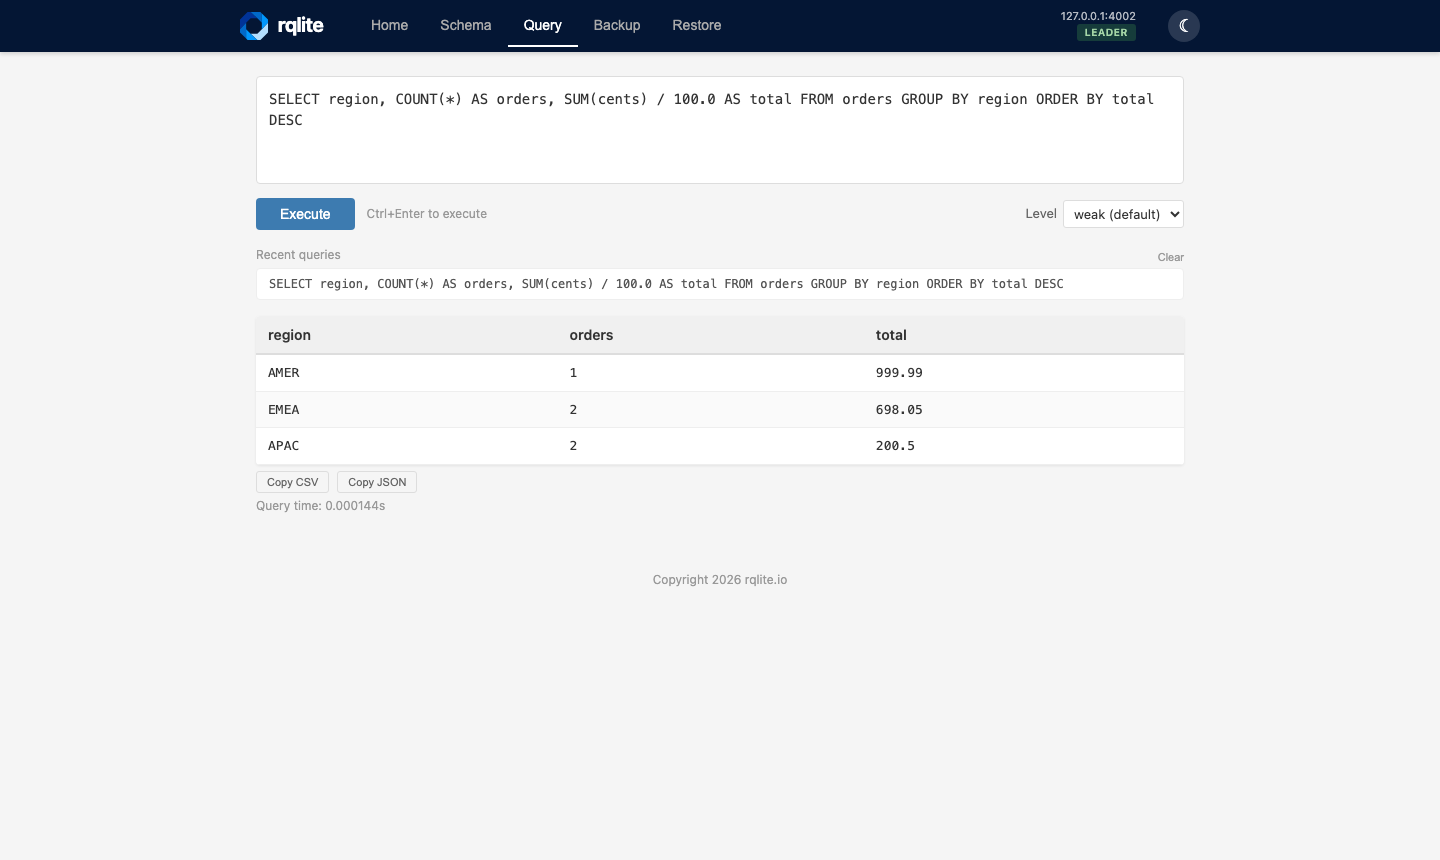The width and height of the screenshot is (1440, 860).
Task: Click the Query time 0.000144s text
Action: (321, 506)
